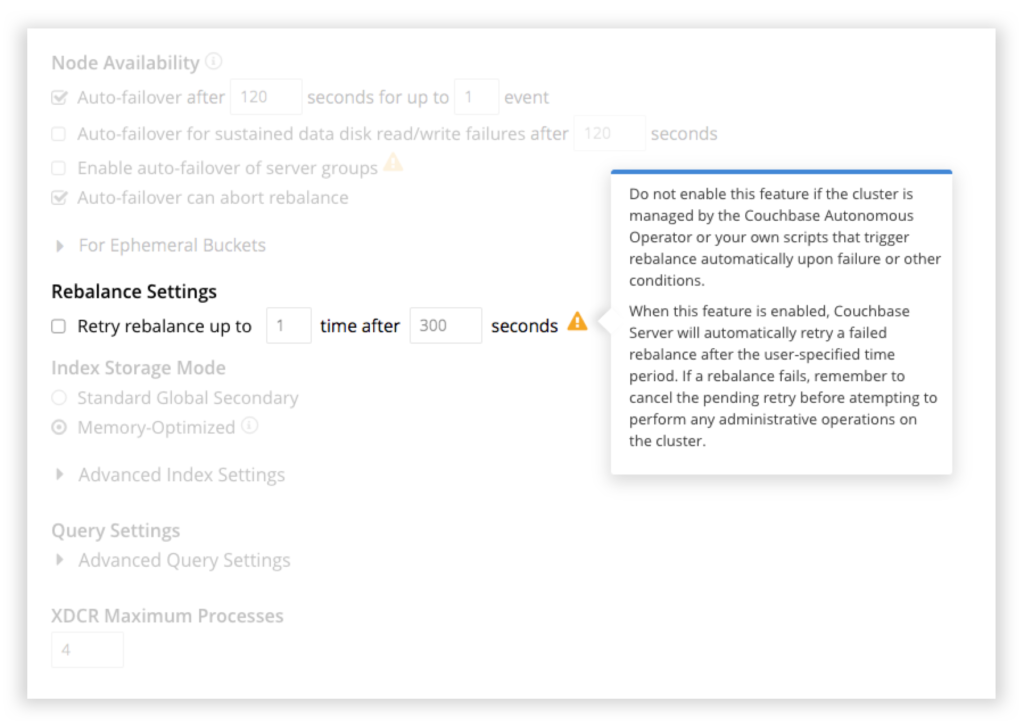The height and width of the screenshot is (726, 1024).
Task: Click the auto-failover 120 seconds field
Action: pyautogui.click(x=265, y=96)
